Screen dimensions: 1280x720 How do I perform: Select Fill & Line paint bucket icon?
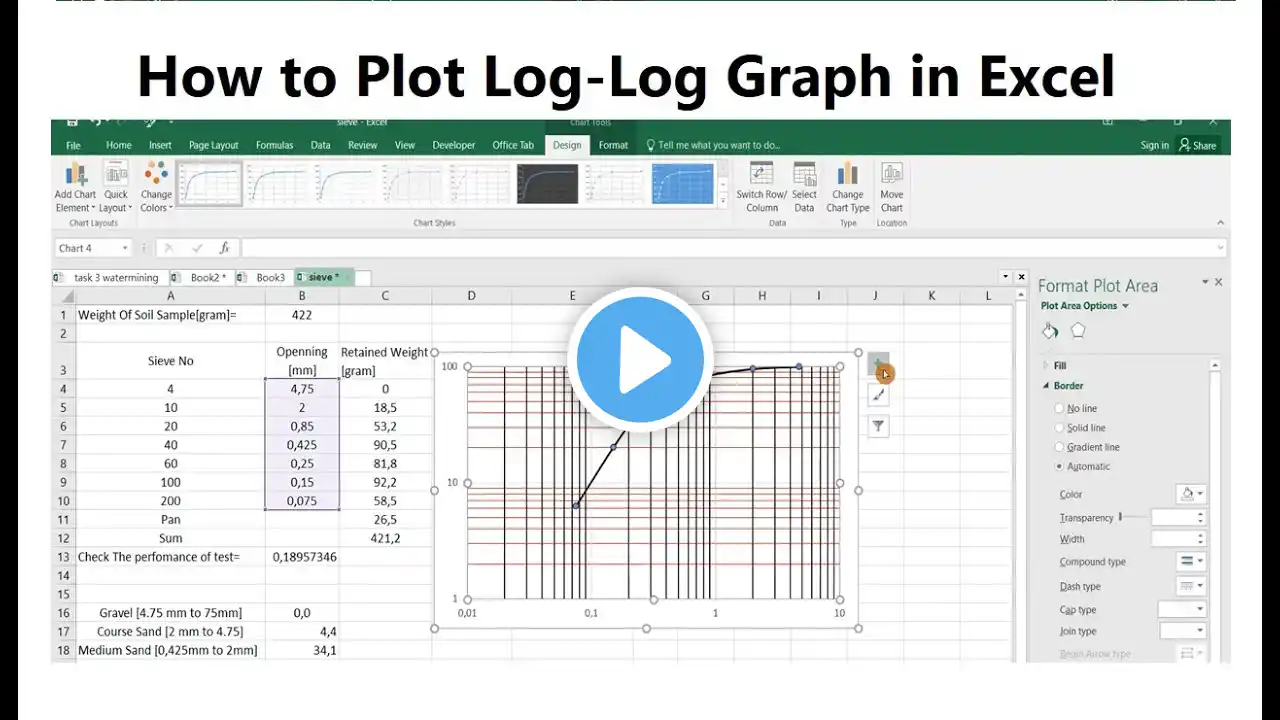coord(1050,331)
